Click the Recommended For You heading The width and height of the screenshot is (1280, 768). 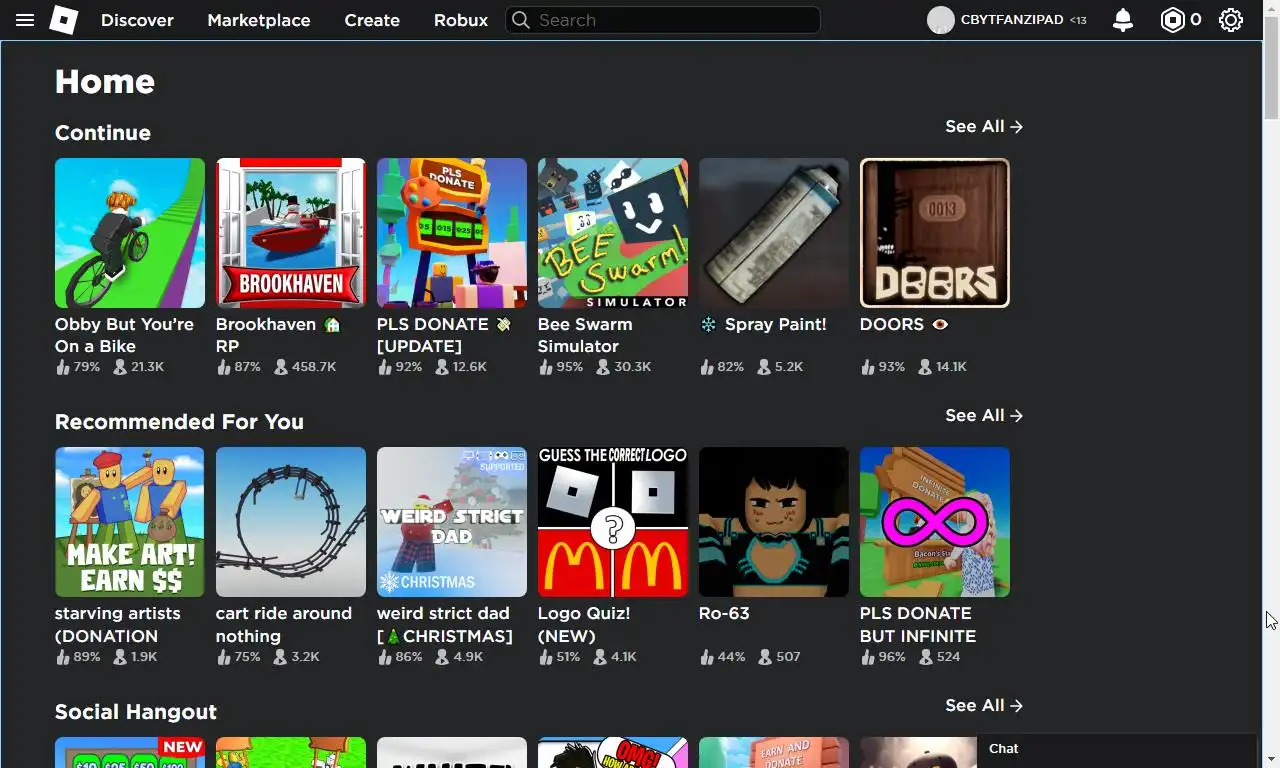coord(179,422)
